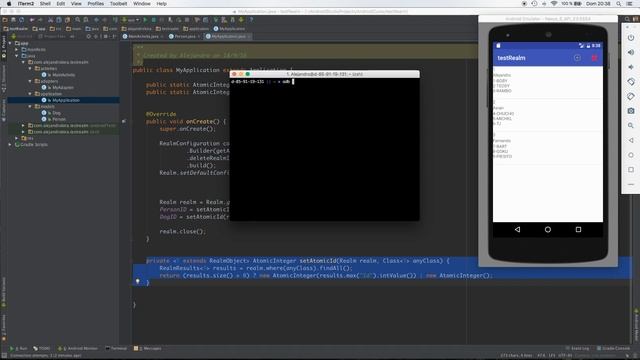Switch to the MainActivity.java editor tab

[143, 36]
